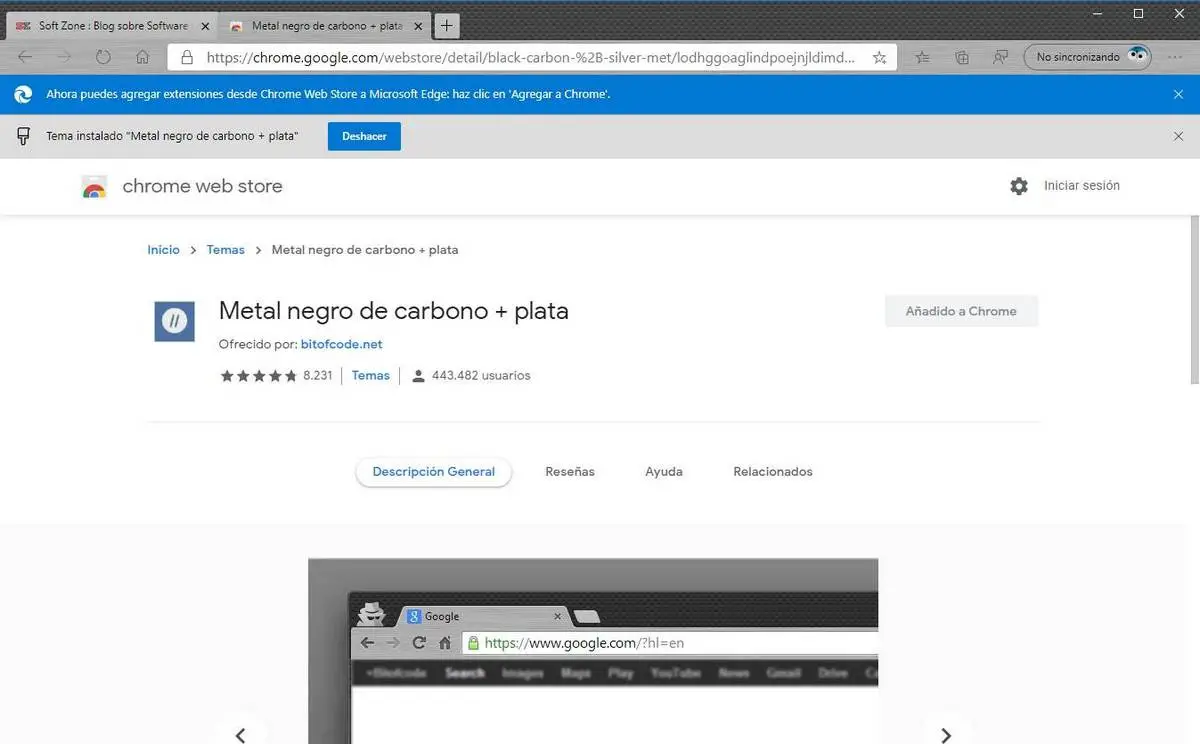
Task: Open the Favorites list icon
Action: click(923, 58)
